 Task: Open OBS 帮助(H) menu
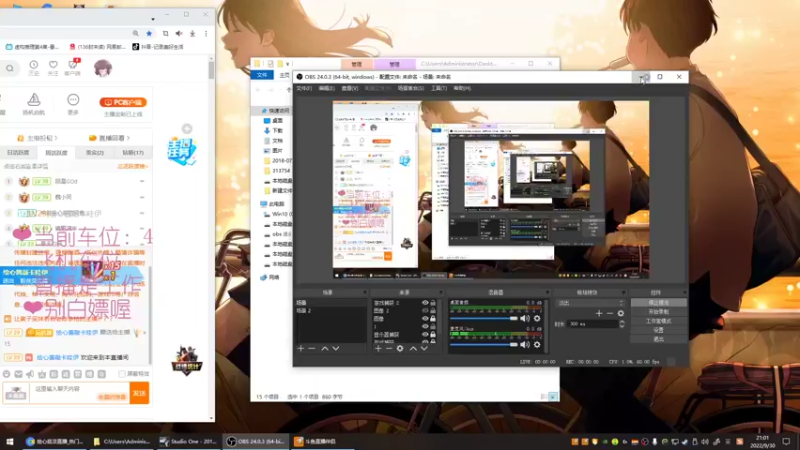462,88
